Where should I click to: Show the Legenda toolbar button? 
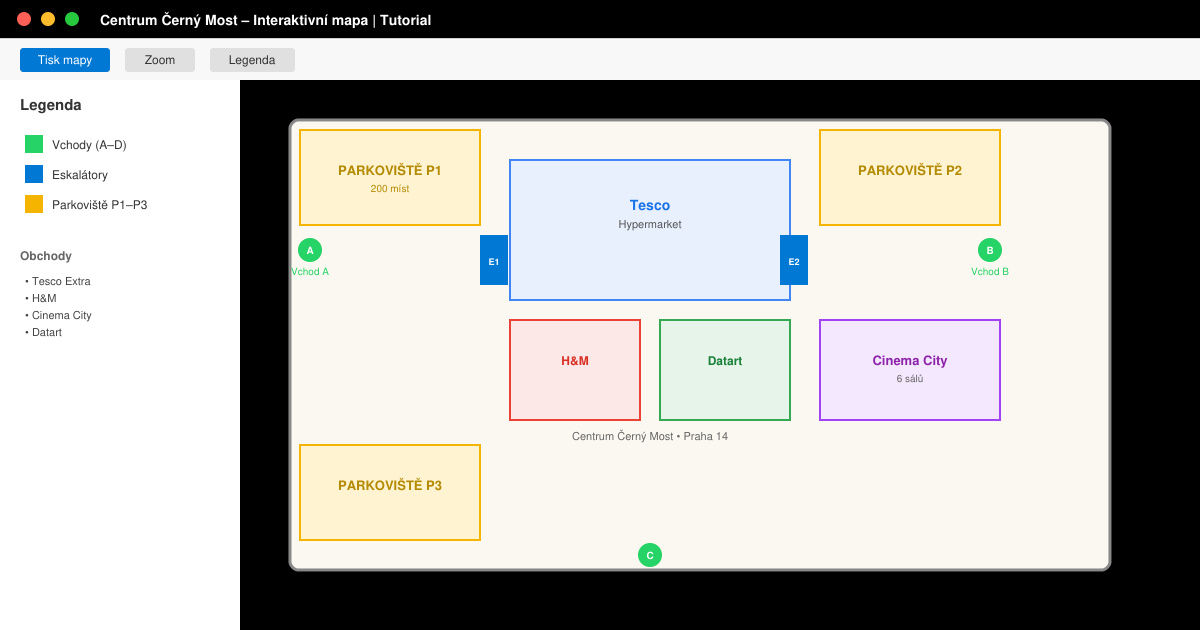pyautogui.click(x=252, y=60)
